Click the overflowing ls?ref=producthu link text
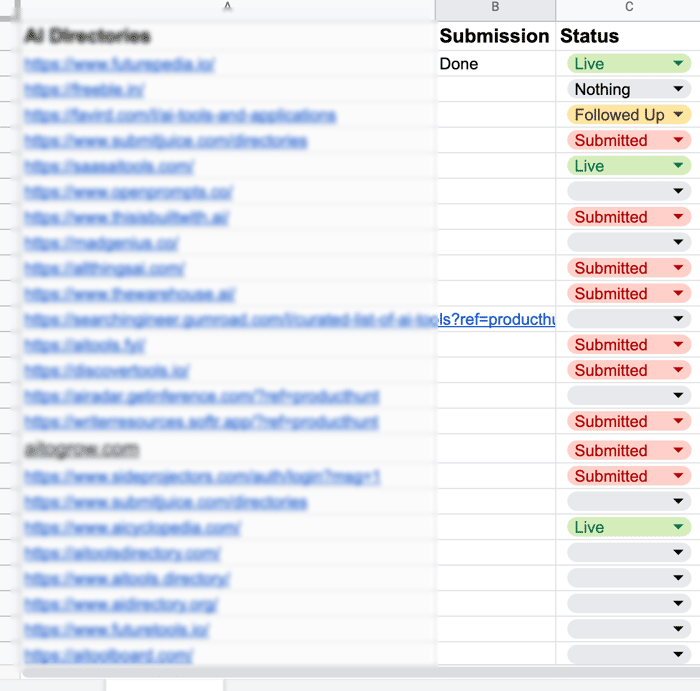700x691 pixels. pyautogui.click(x=497, y=319)
